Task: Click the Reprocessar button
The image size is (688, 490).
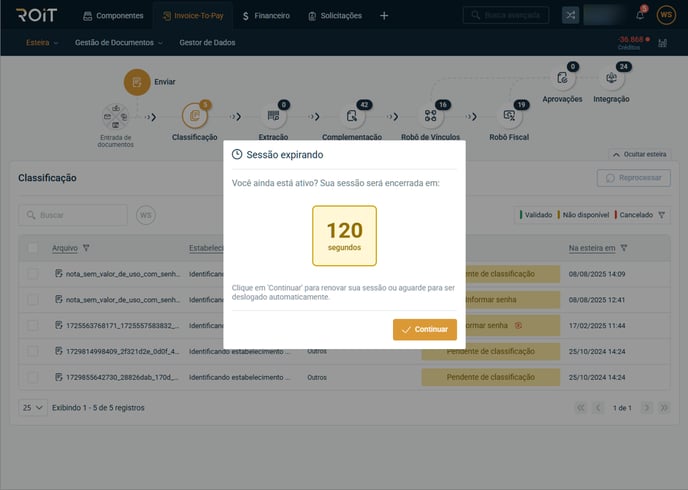Action: click(633, 177)
